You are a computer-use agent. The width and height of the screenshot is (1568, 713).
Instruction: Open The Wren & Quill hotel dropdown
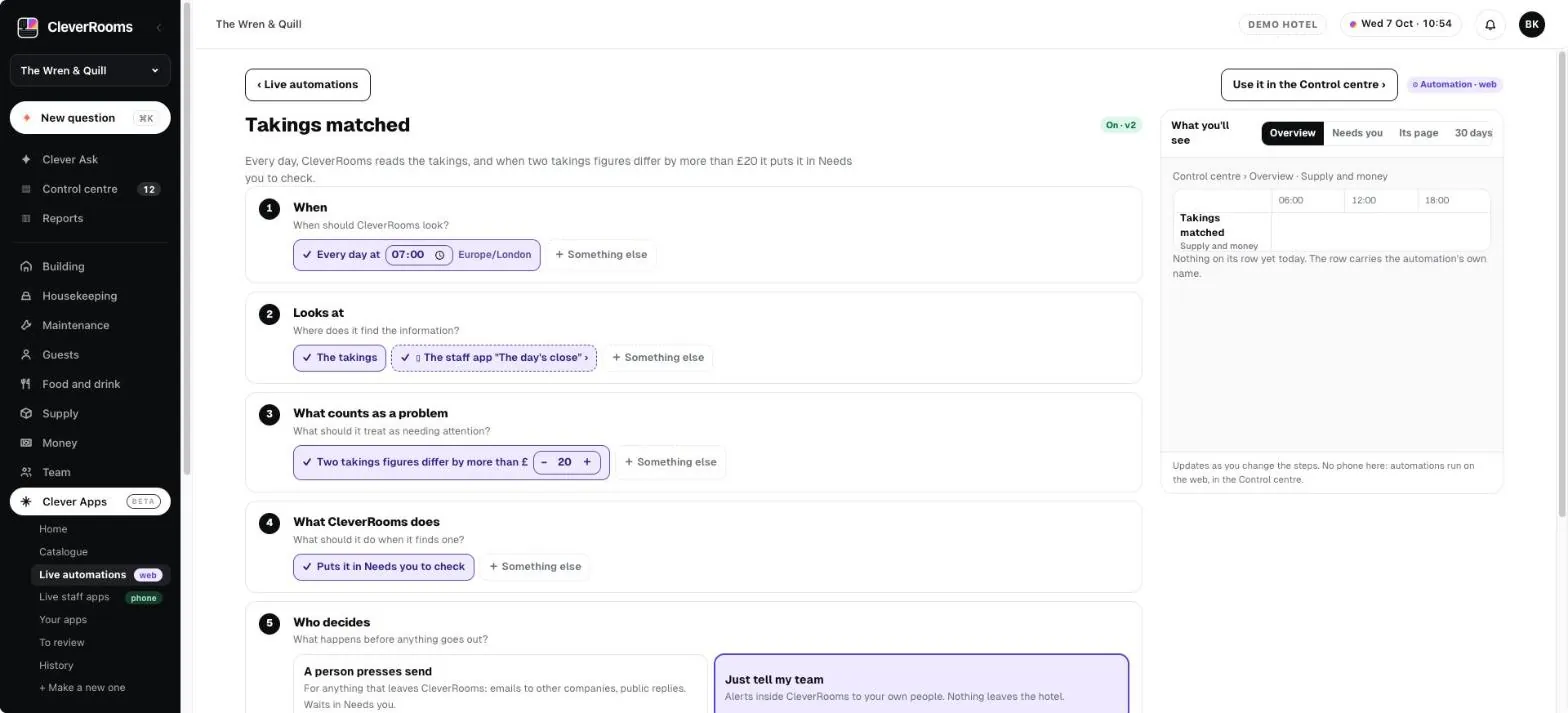90,71
